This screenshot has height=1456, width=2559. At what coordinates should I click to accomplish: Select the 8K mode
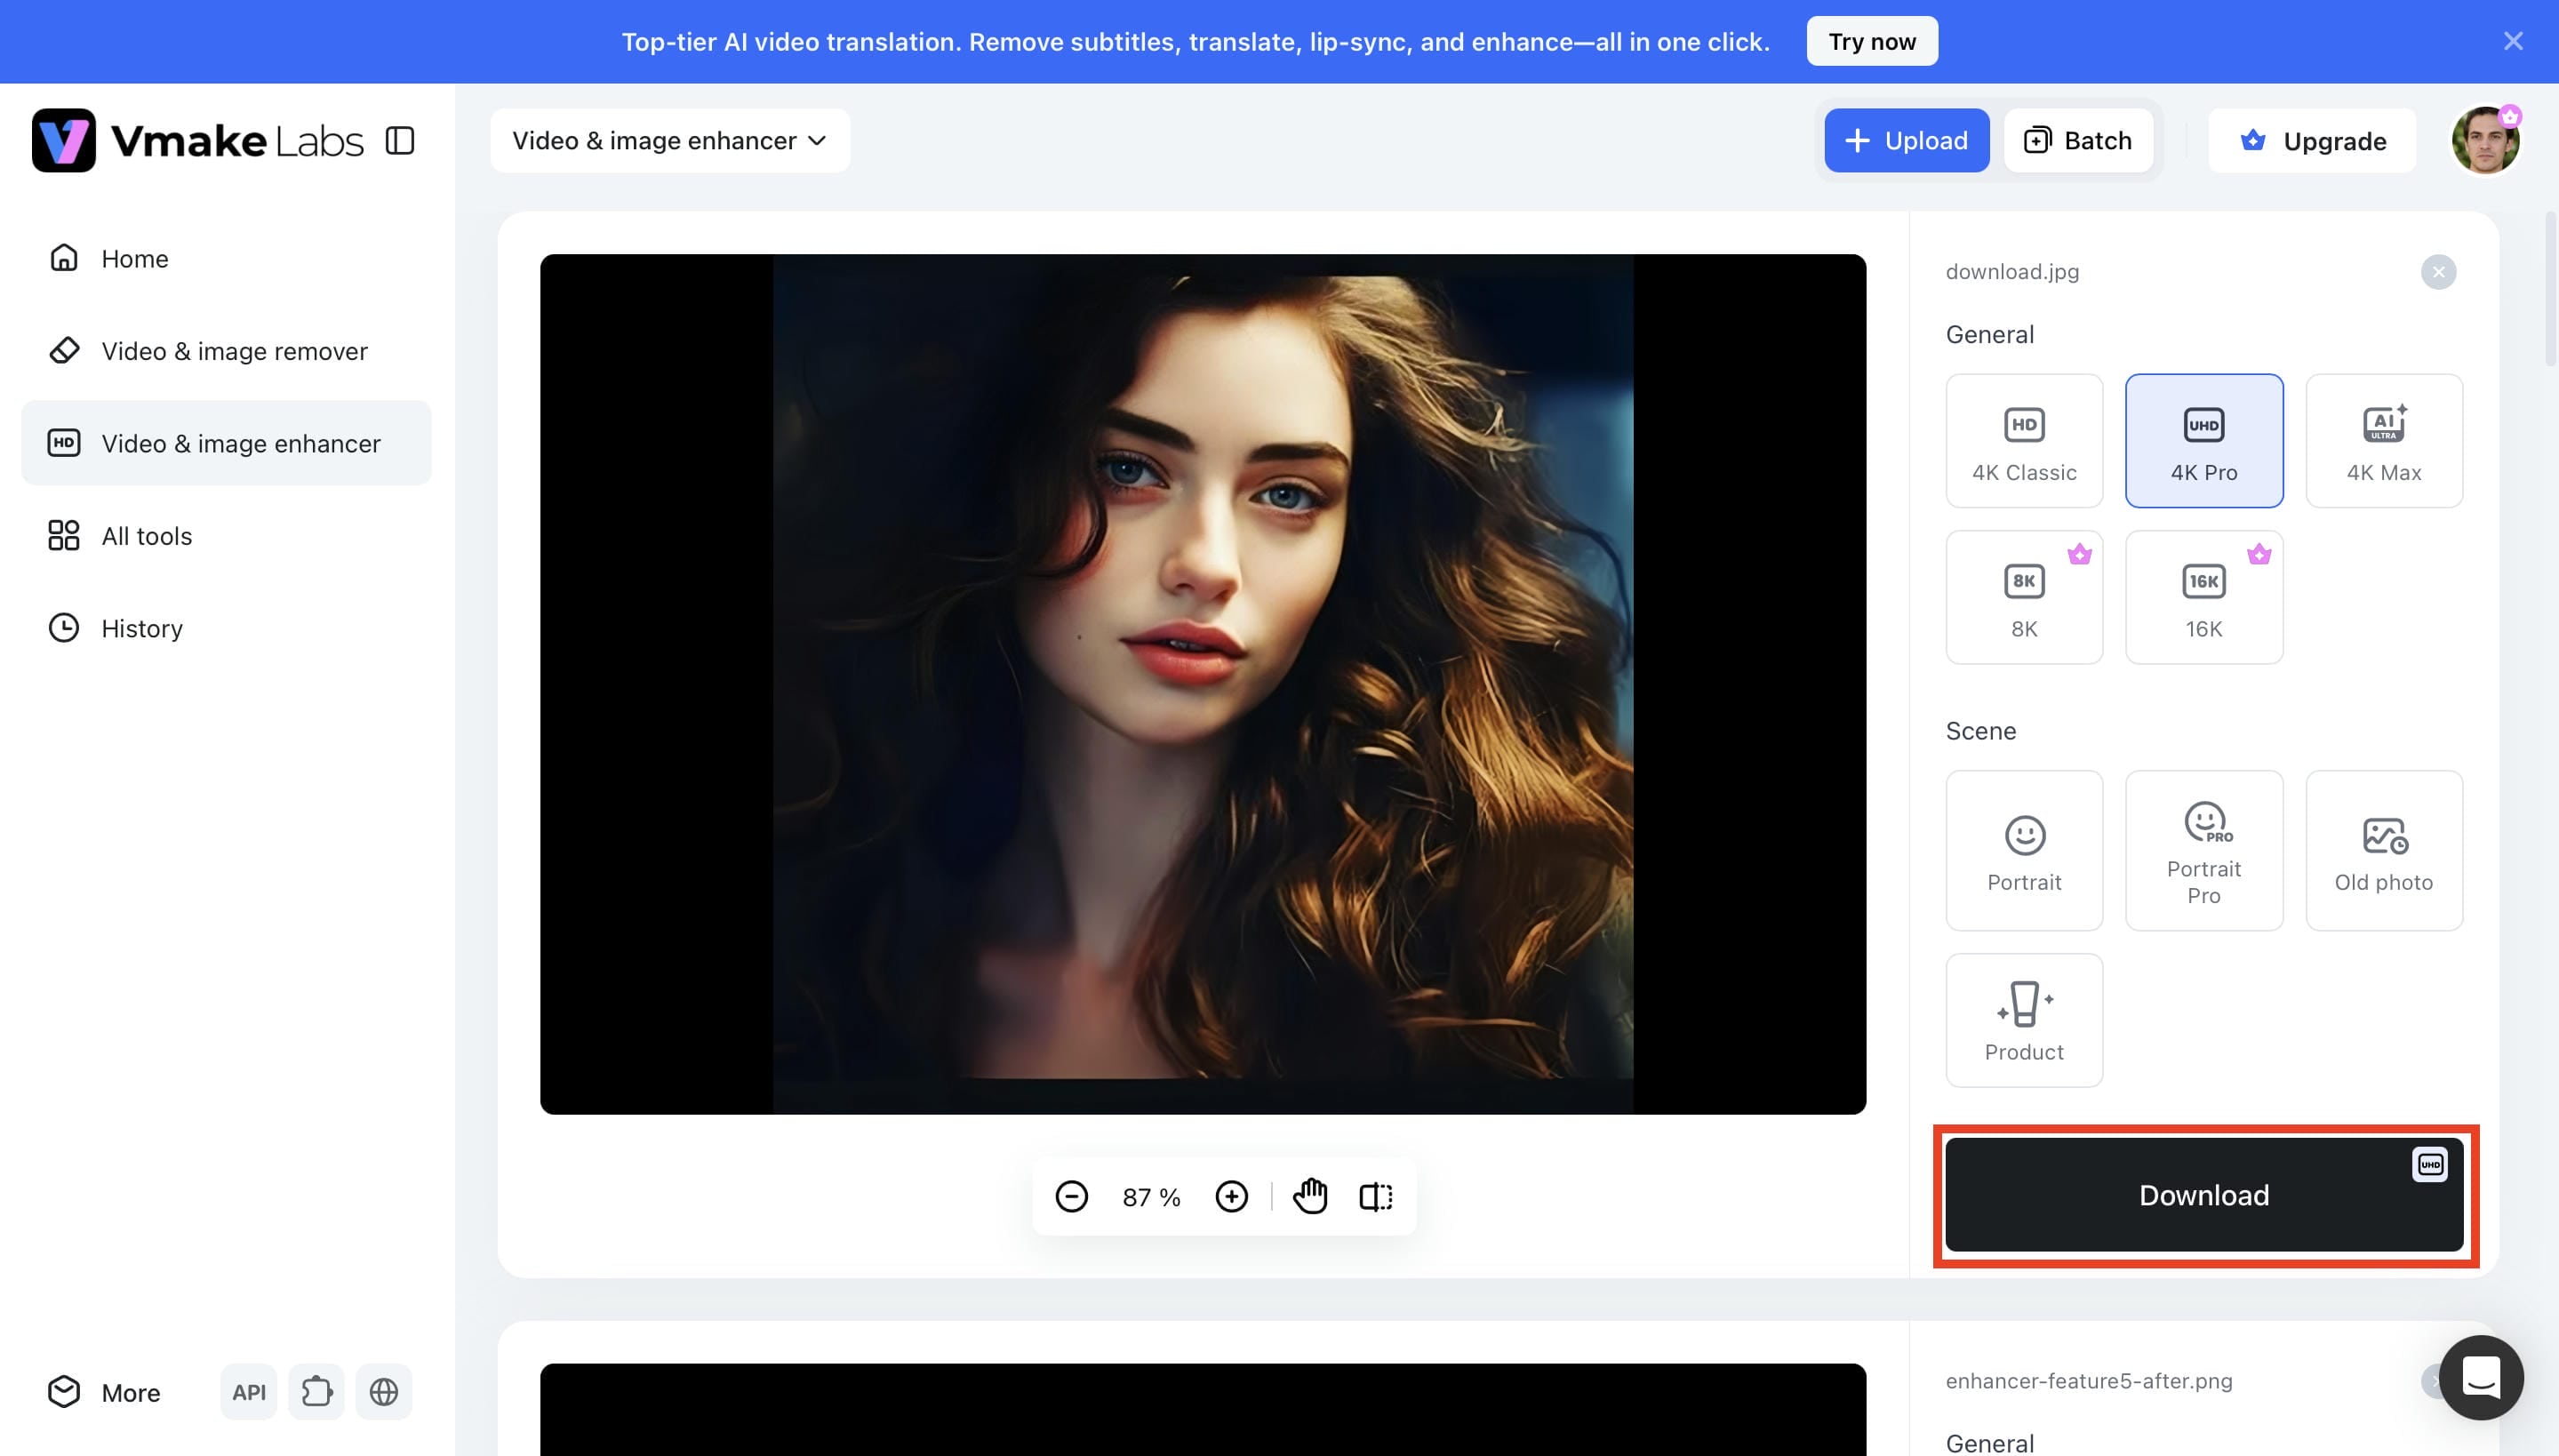click(x=2024, y=597)
